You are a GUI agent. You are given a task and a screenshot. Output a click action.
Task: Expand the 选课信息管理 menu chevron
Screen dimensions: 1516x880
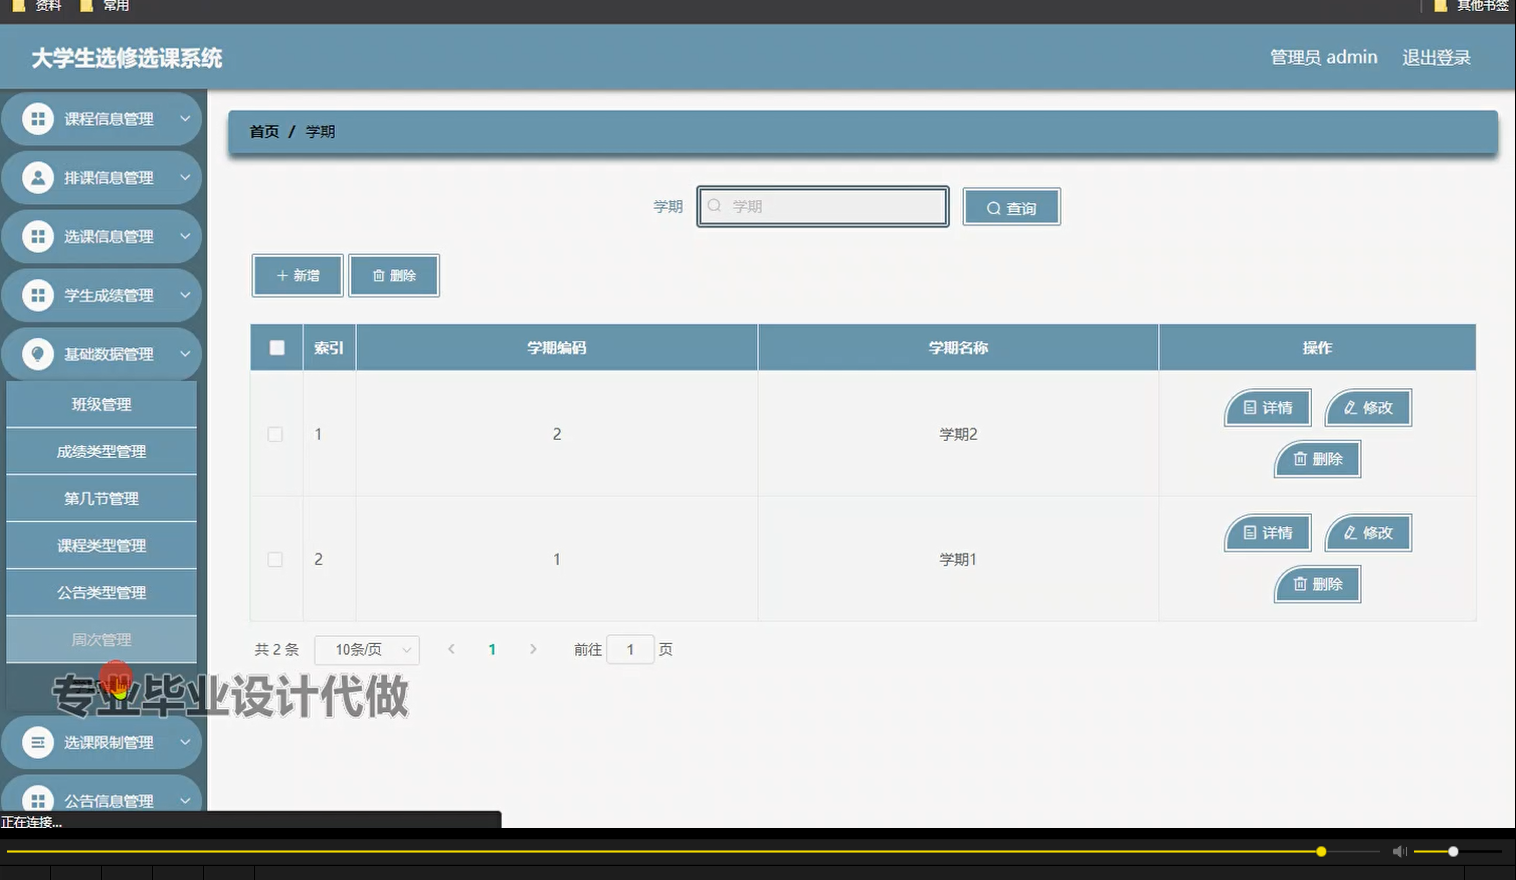[x=185, y=237]
